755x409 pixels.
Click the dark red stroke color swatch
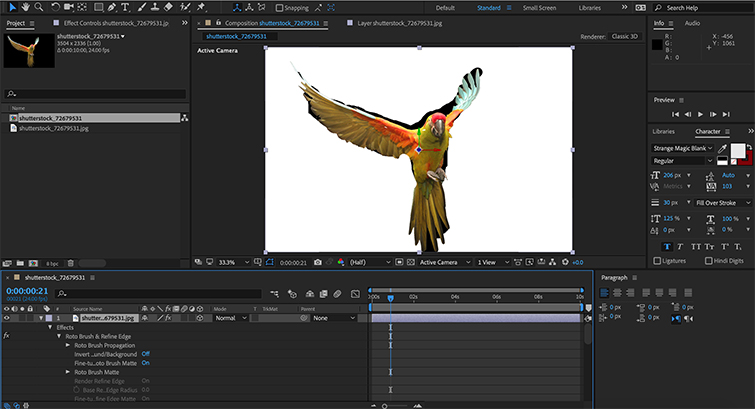pos(748,160)
